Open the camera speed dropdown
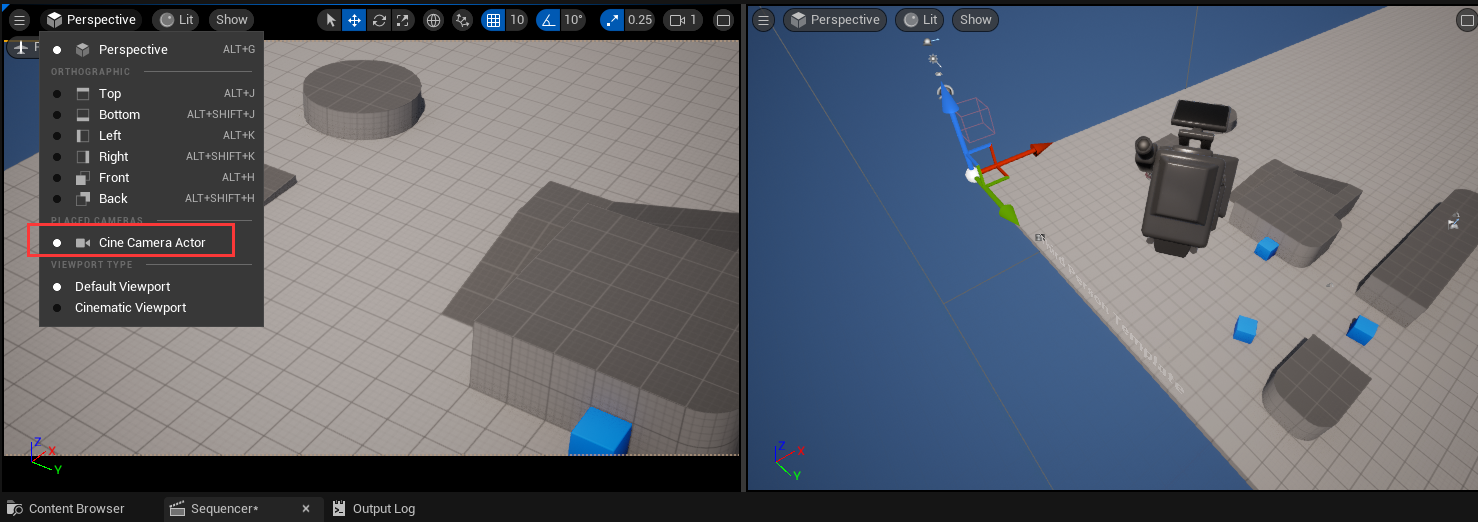1478x522 pixels. [682, 20]
